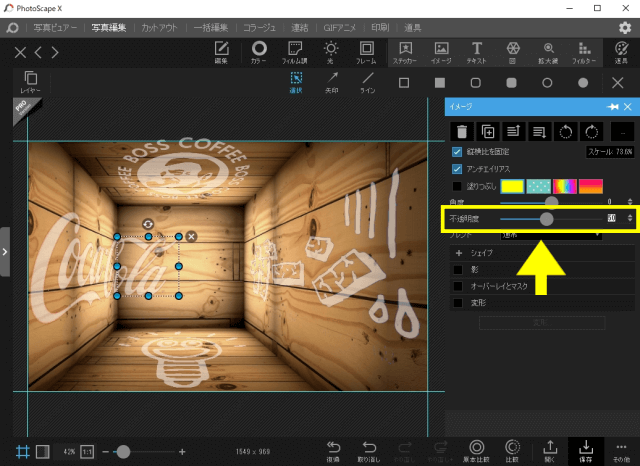Select the outlined rectangle shape
The width and height of the screenshot is (640, 466).
404,83
